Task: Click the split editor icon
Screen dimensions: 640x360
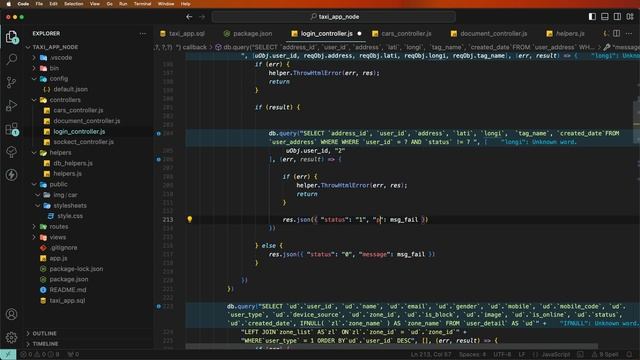Action: (616, 33)
